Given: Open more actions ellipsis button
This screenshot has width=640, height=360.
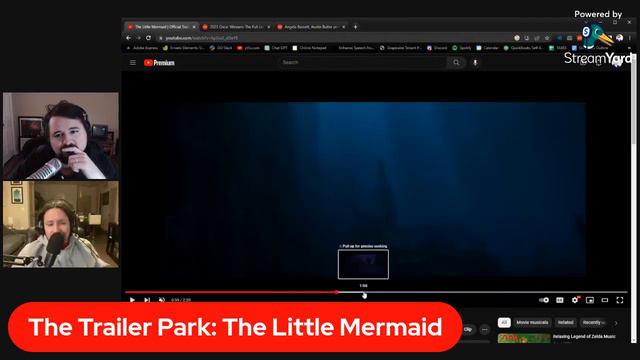Looking at the screenshot, I should click(484, 329).
